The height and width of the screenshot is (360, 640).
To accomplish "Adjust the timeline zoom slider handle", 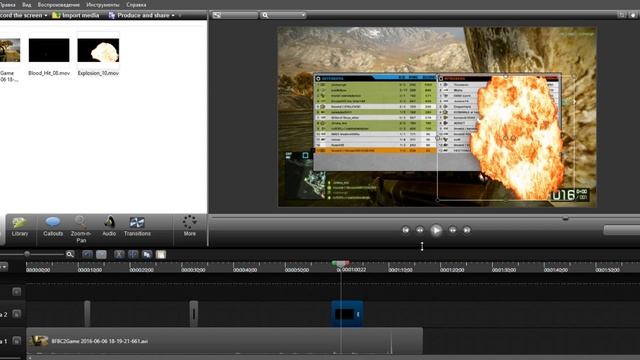I will 27,254.
